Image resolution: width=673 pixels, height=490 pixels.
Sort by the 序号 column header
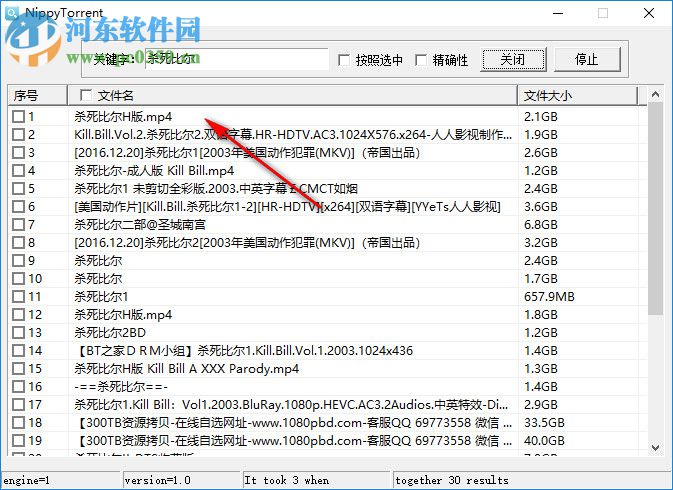37,95
